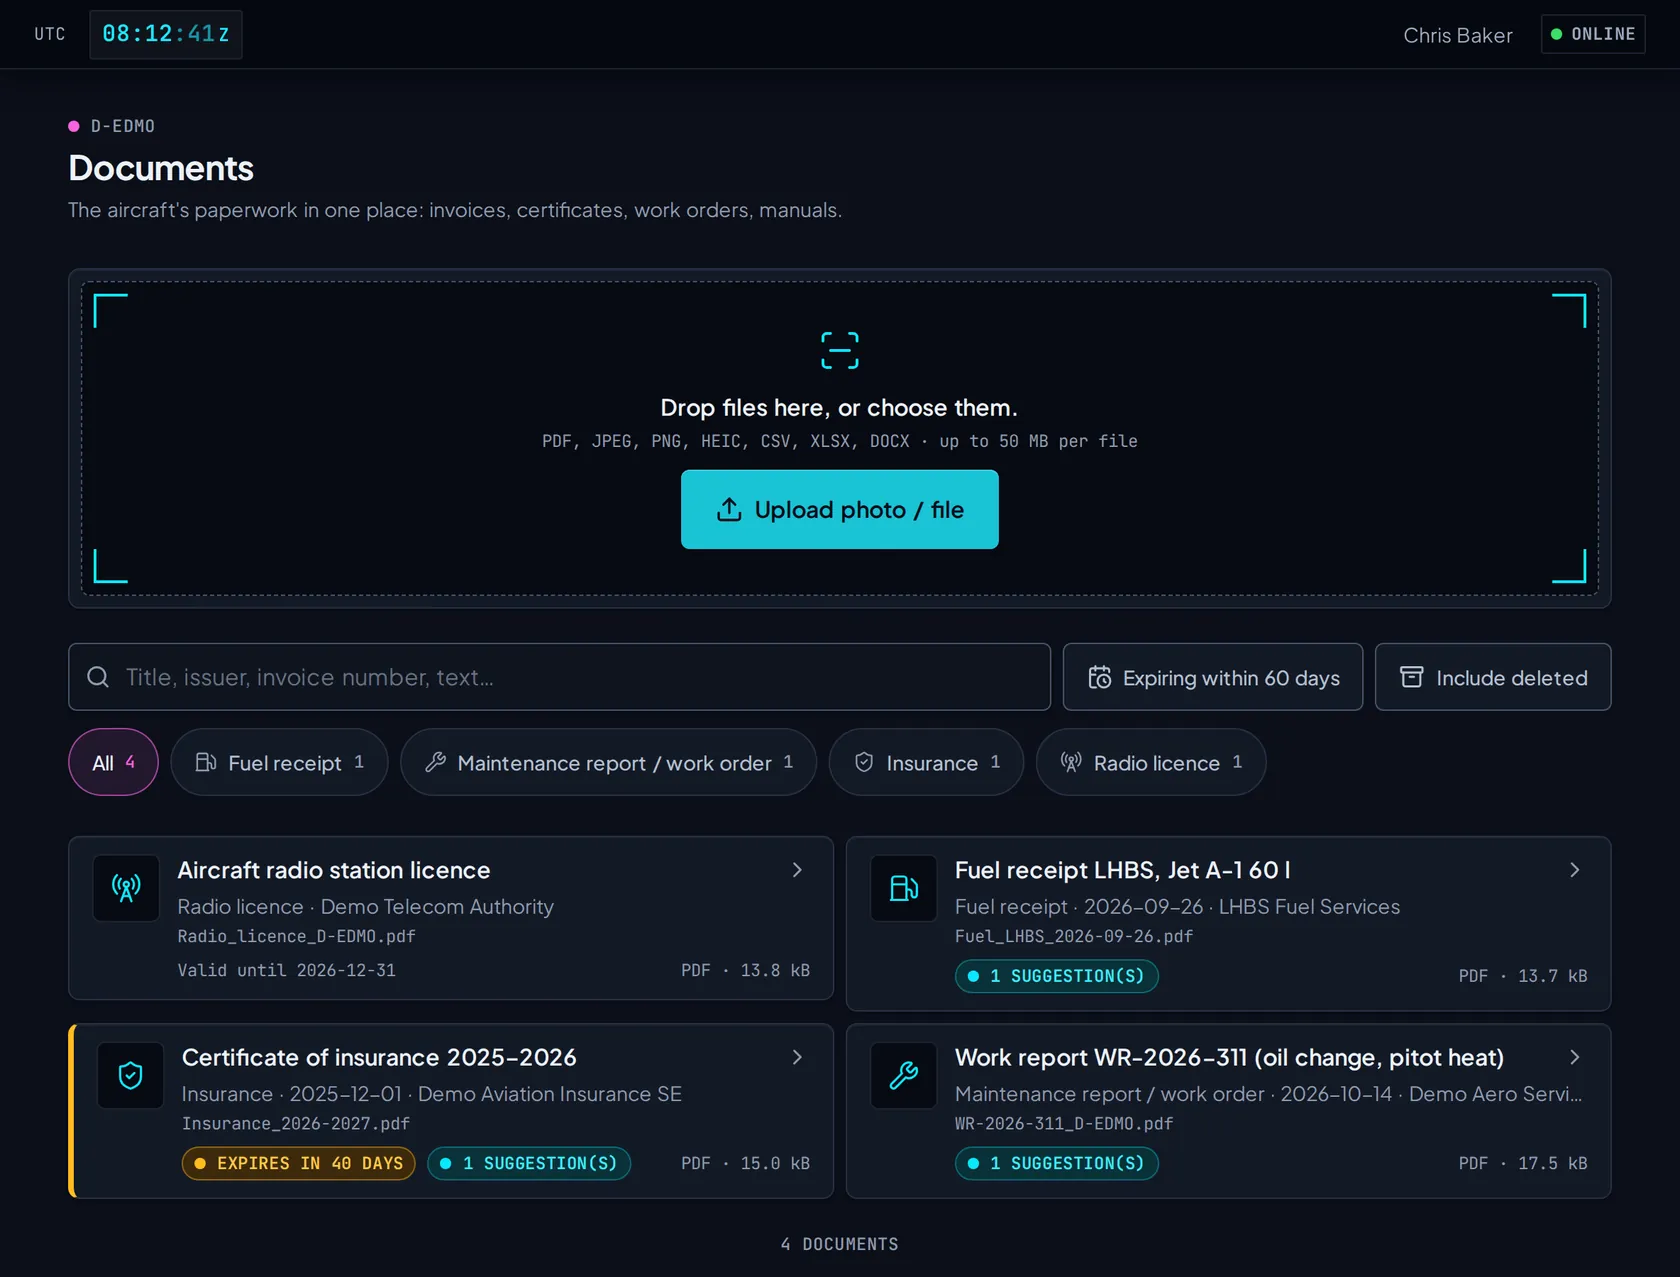This screenshot has height=1277, width=1680.
Task: Click the Upload photo / file button
Action: (839, 510)
